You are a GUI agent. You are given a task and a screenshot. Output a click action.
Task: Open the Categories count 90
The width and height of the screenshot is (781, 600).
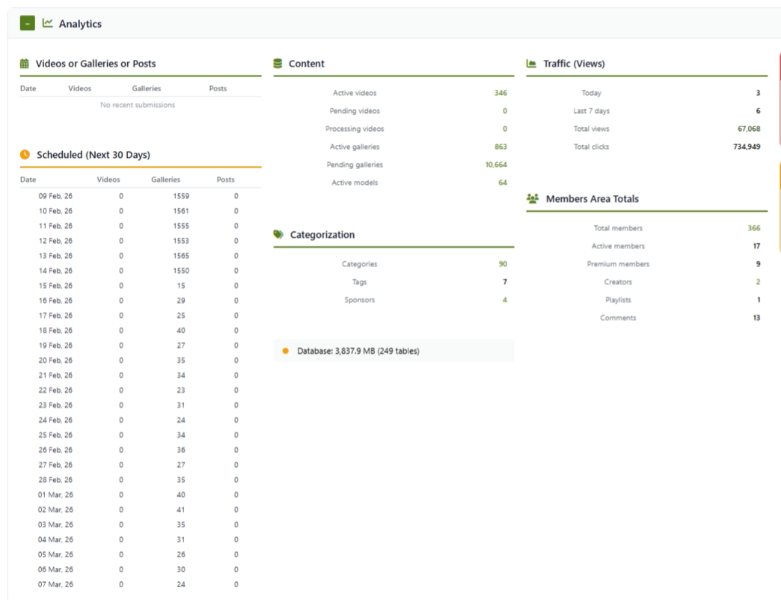tap(502, 264)
